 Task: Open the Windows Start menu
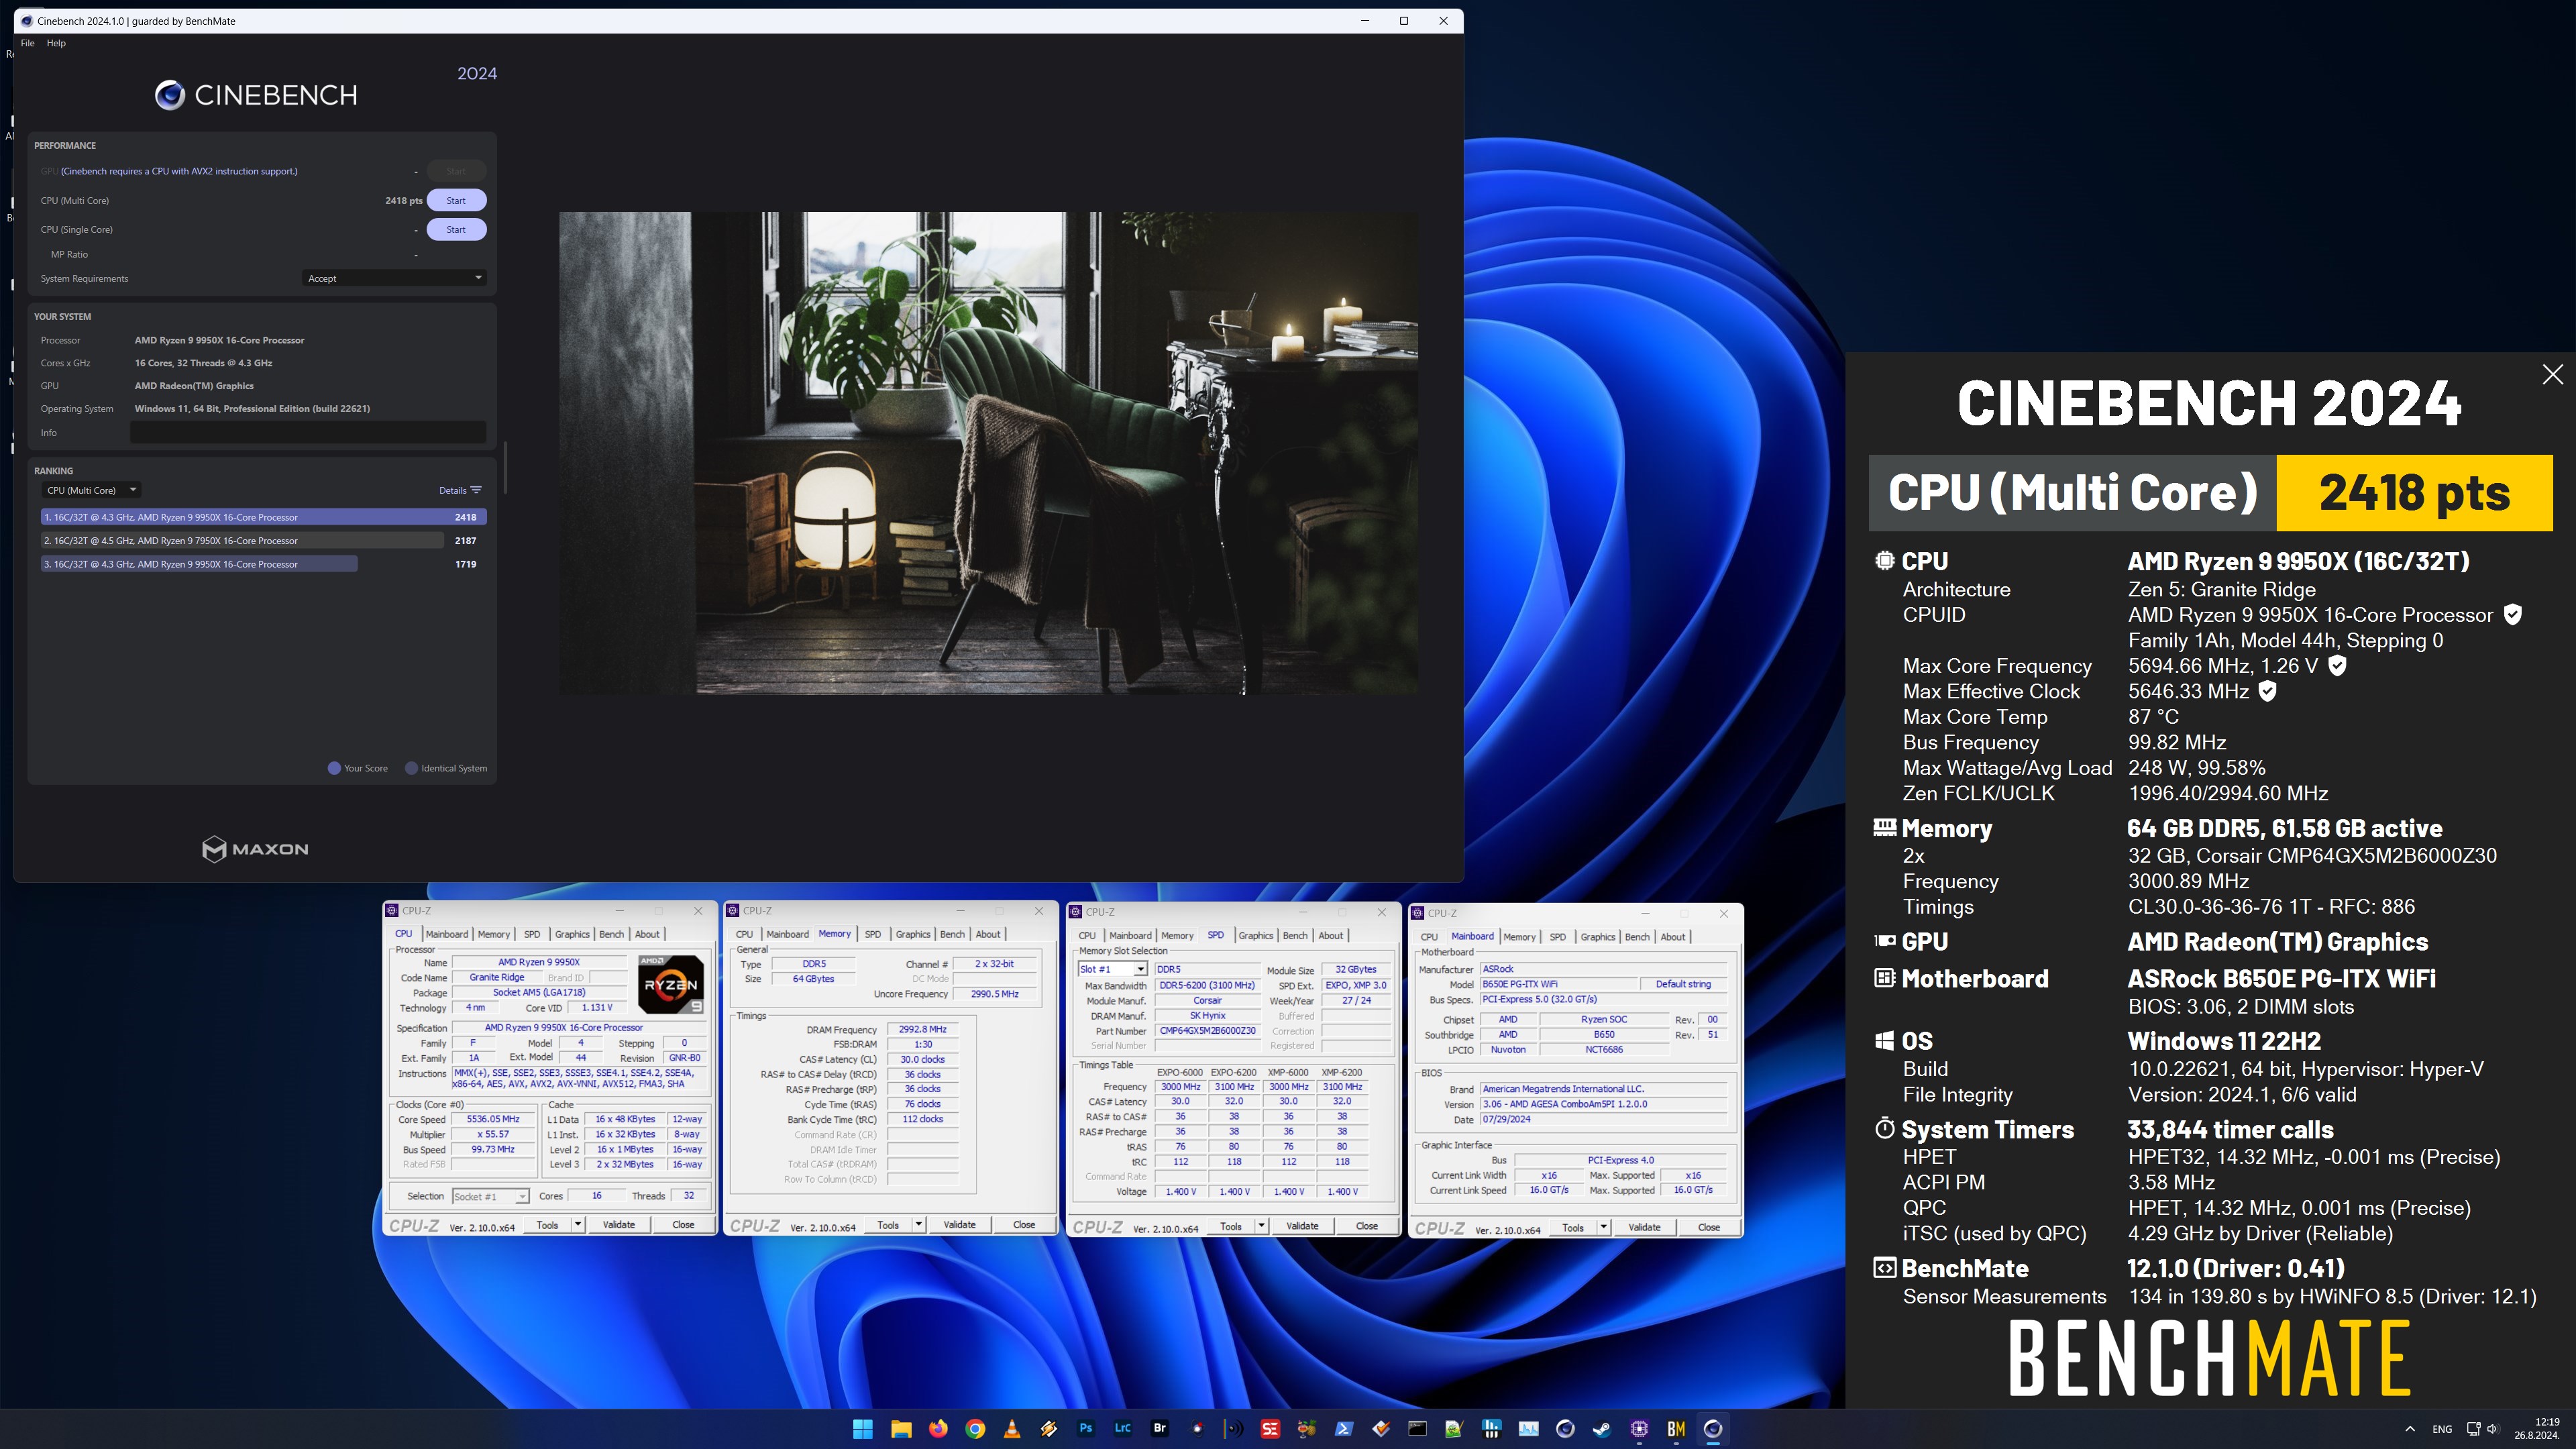click(x=862, y=1429)
